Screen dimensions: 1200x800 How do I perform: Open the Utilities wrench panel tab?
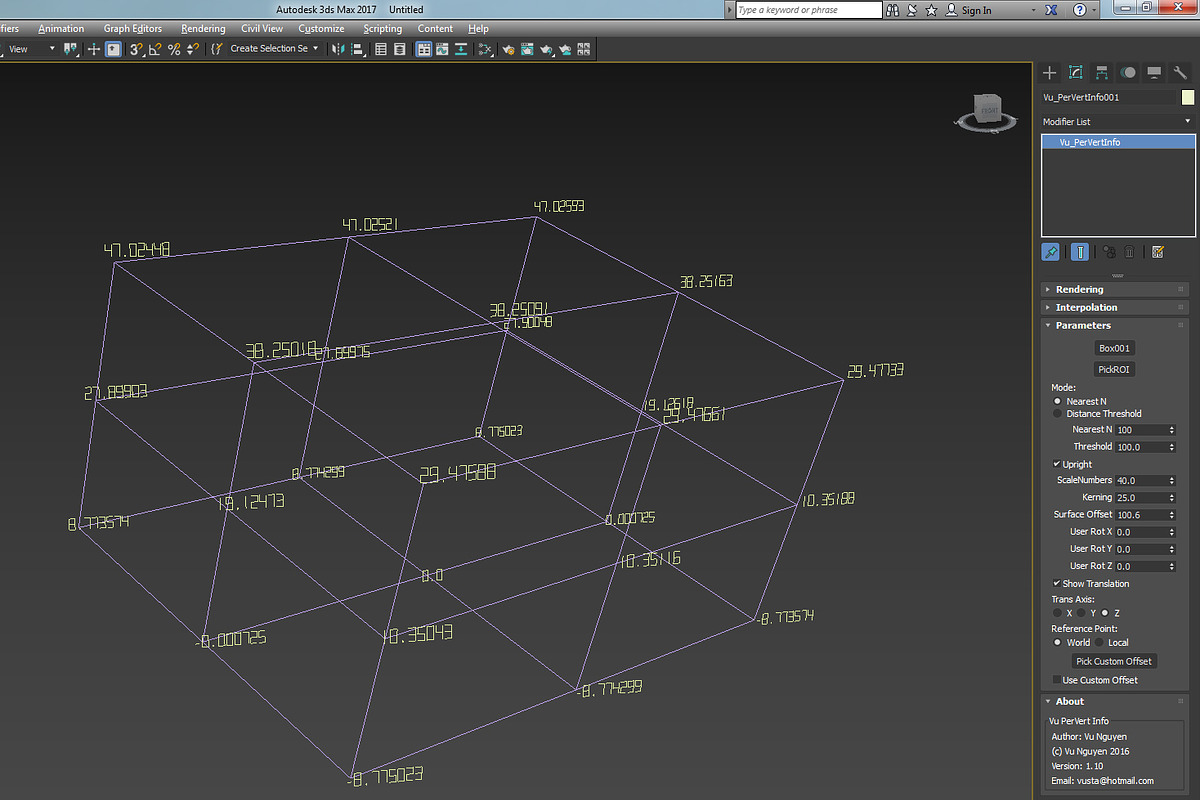(1180, 72)
